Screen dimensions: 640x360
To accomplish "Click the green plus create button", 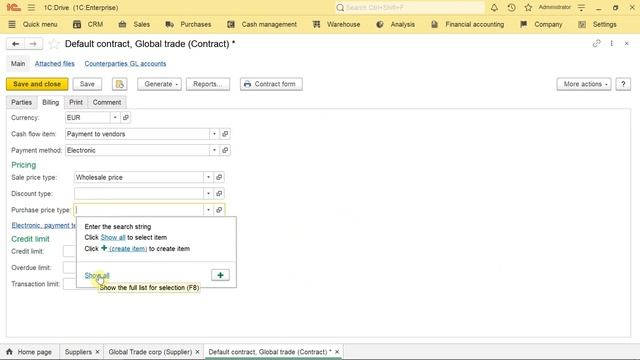I will [220, 275].
